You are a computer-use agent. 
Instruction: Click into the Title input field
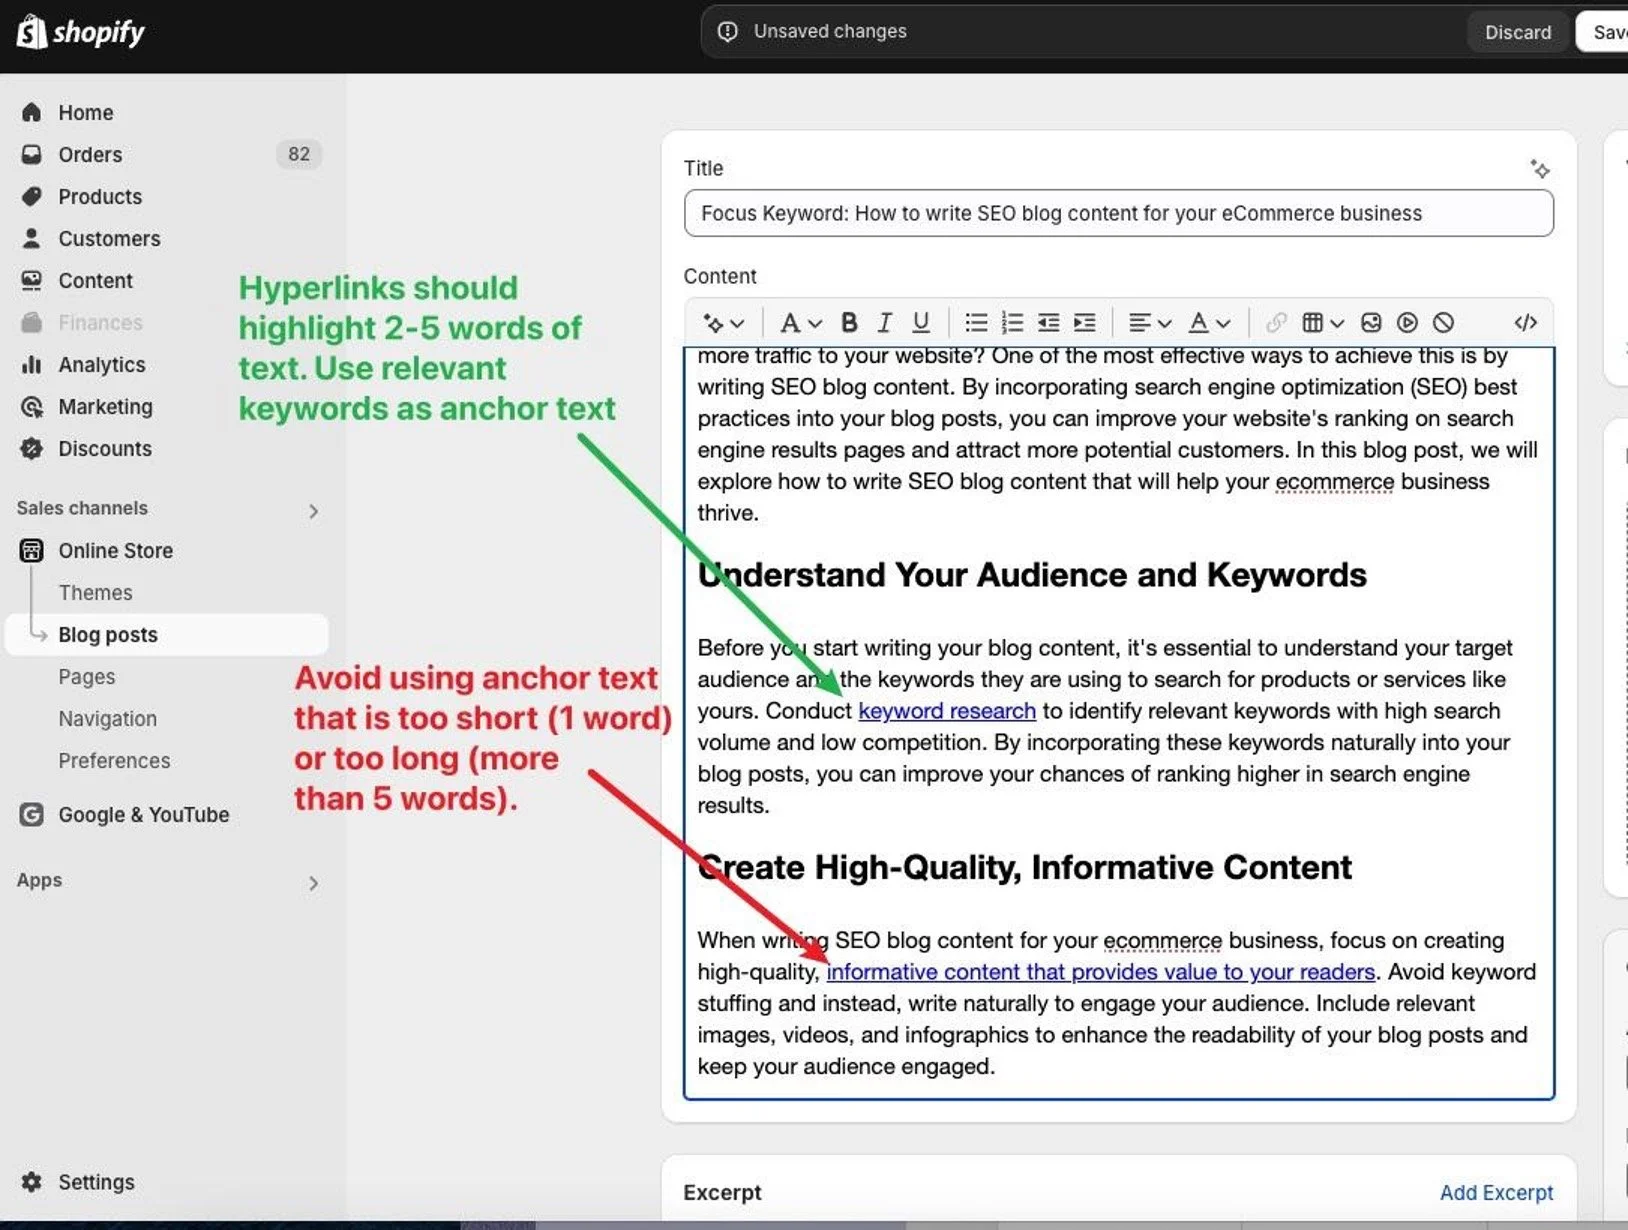point(1118,214)
